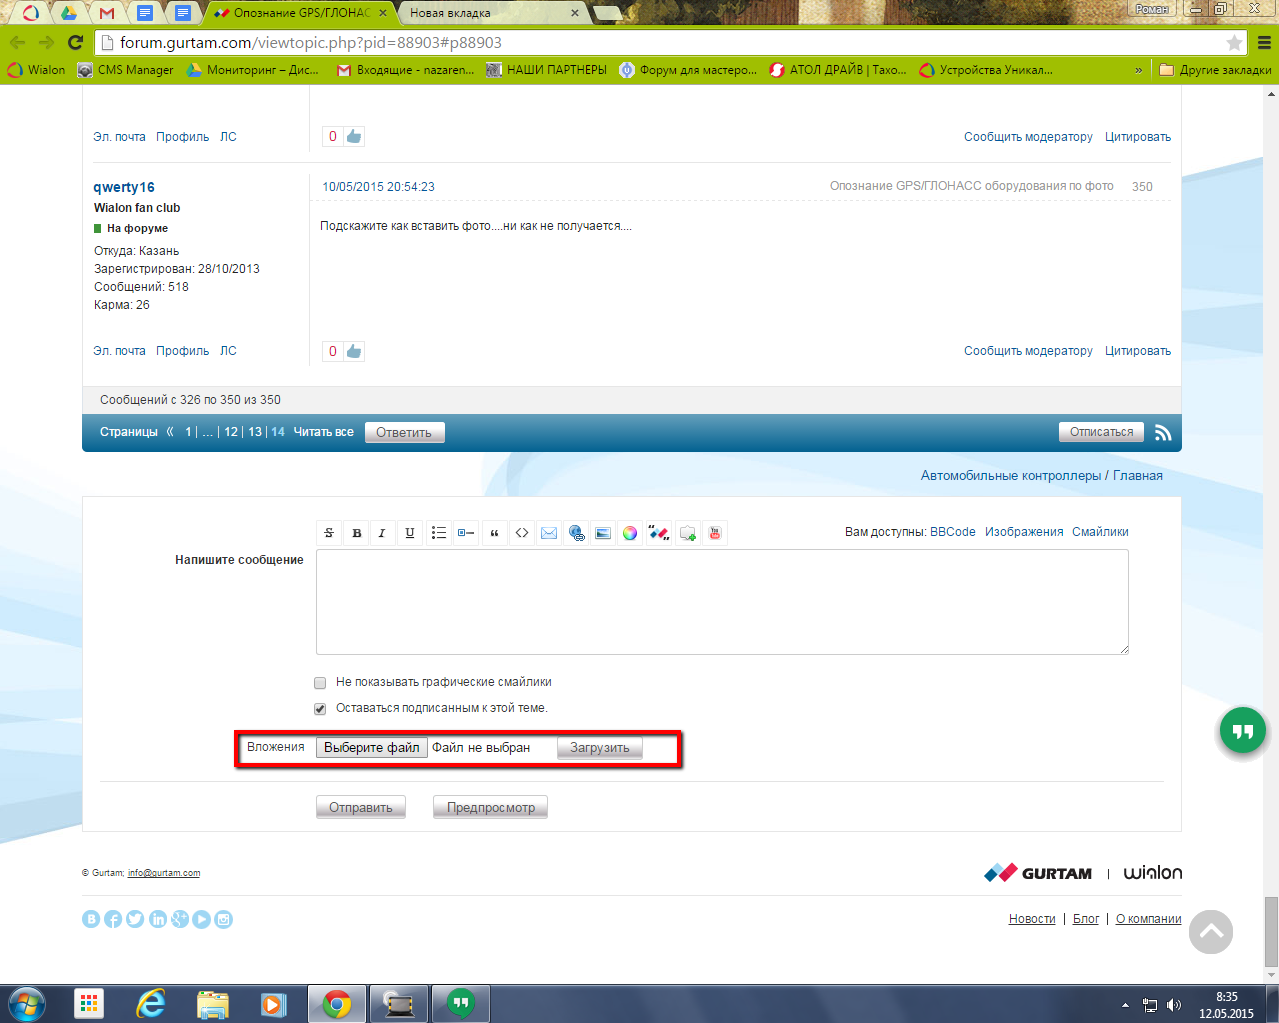Expand the hidden bookmarks overflow chevron
Screen dimensions: 1279x1023
click(1138, 70)
